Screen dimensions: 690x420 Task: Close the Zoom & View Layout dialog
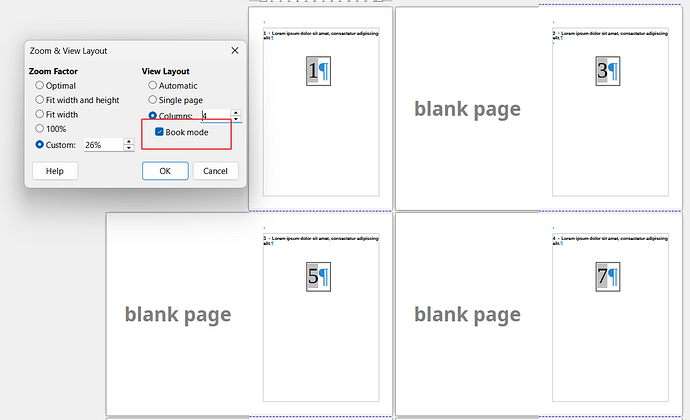(x=235, y=50)
